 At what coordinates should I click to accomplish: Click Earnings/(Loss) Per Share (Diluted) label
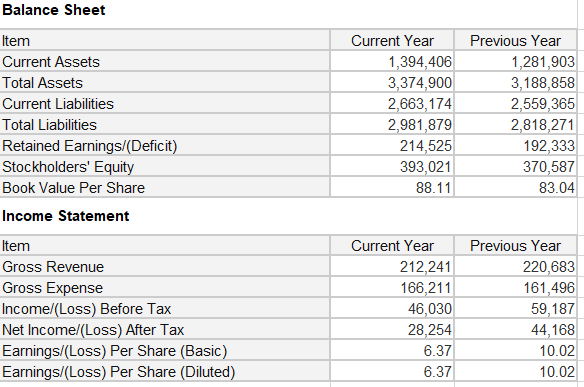[x=118, y=372]
